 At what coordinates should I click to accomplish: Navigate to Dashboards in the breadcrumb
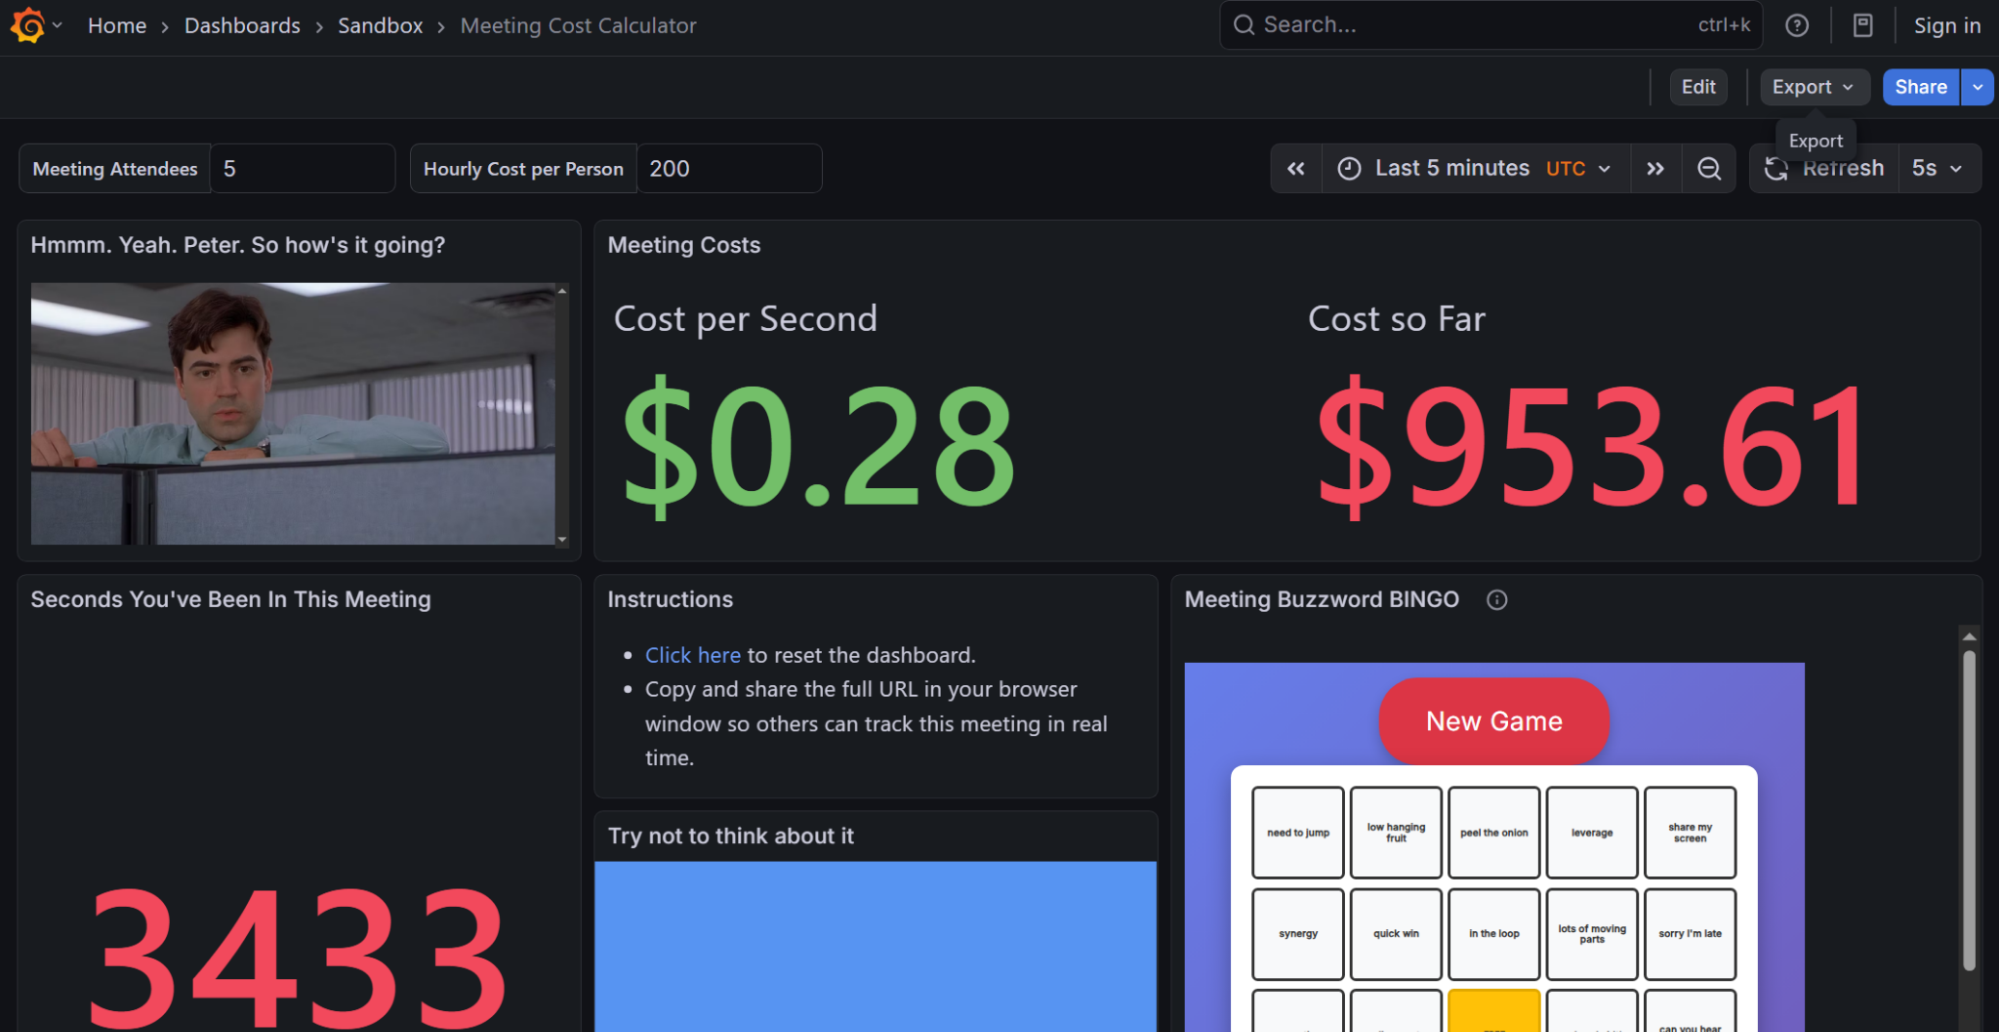pos(242,26)
